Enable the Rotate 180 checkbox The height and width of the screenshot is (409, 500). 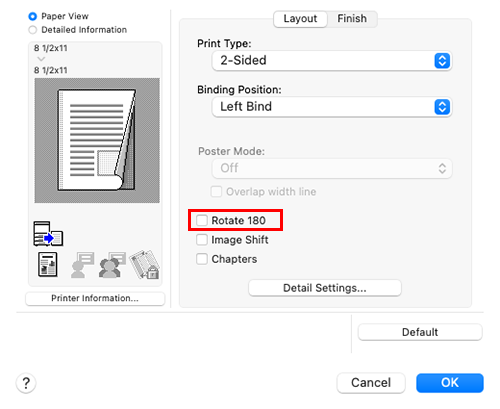pyautogui.click(x=202, y=220)
